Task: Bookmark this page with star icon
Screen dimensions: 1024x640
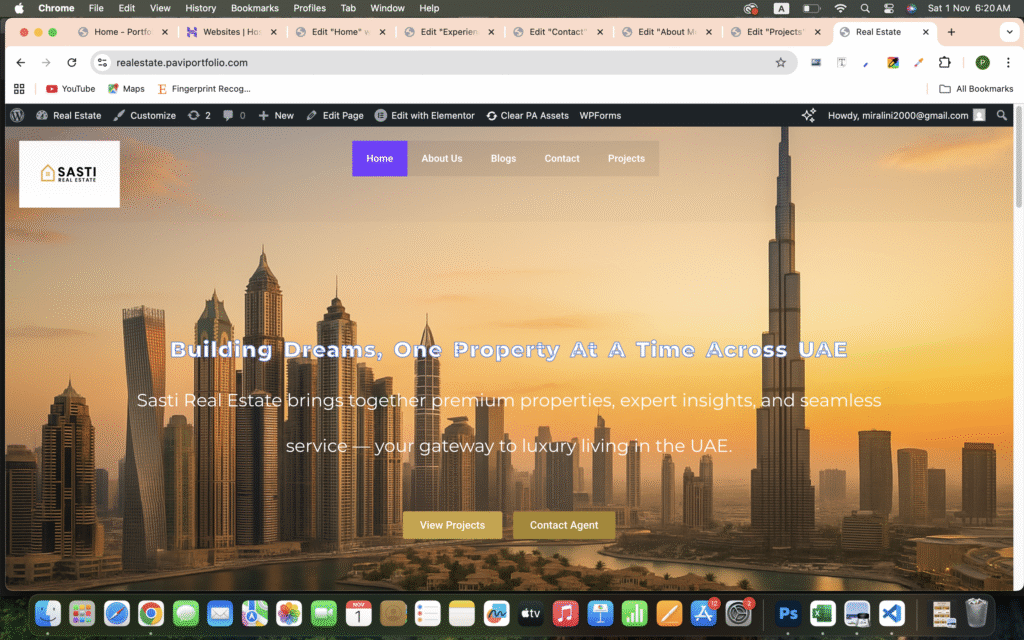Action: pos(780,62)
